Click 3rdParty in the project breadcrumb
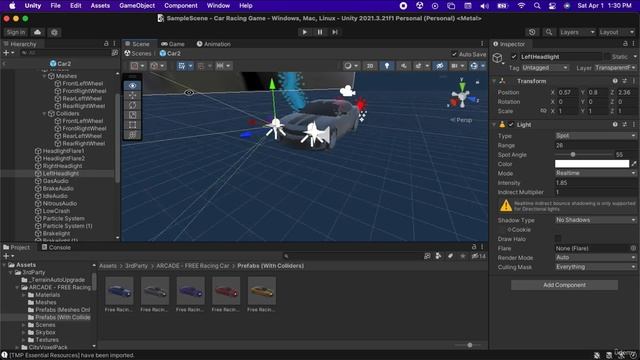Viewport: 640px width, 360px height. click(136, 266)
